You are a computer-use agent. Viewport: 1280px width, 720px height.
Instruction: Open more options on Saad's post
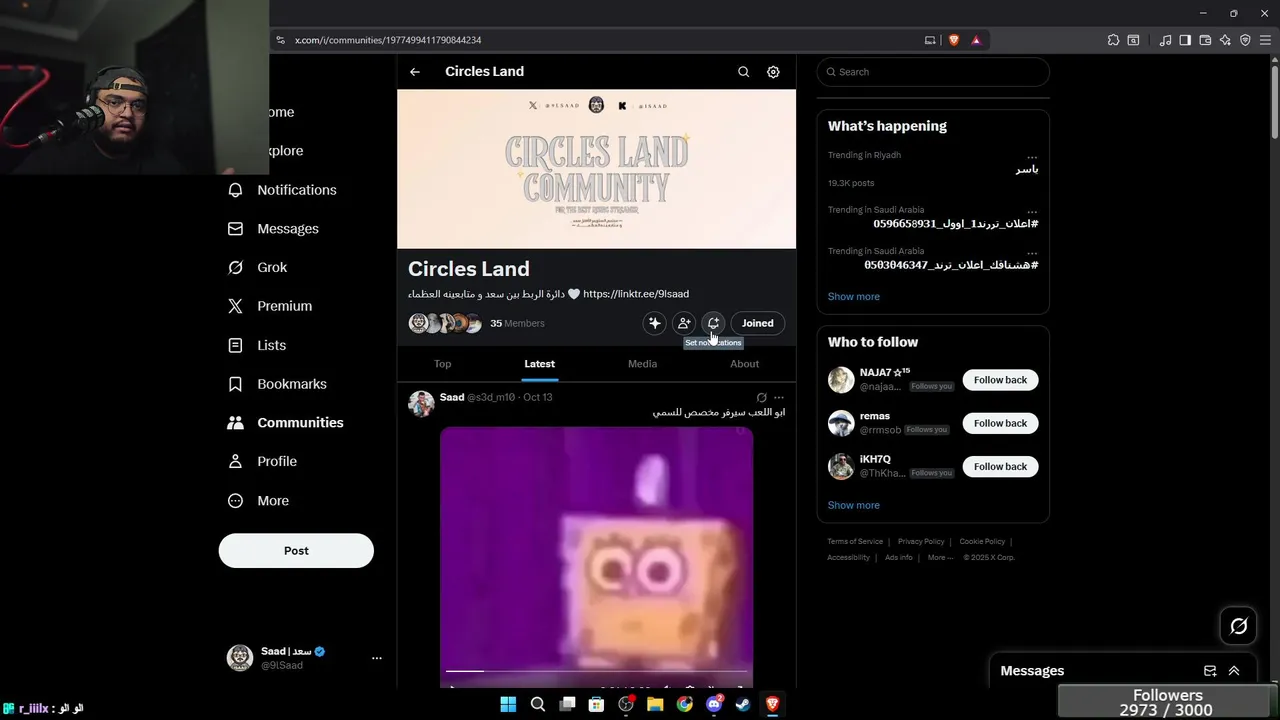pos(779,398)
